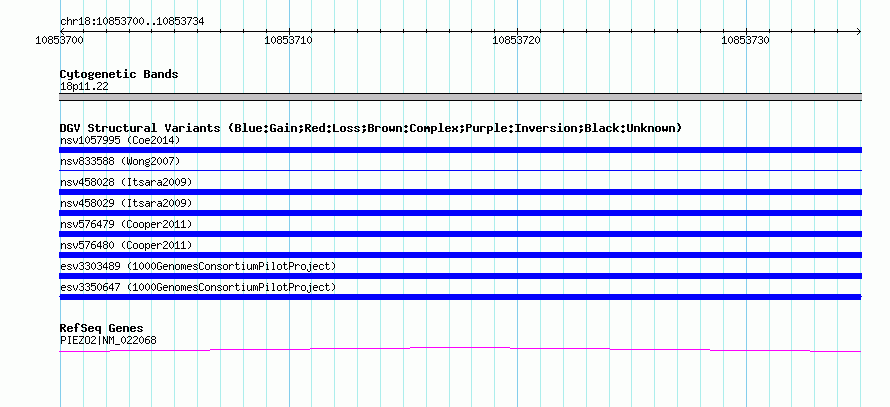Click the nsv576479 (Cooper2011) label

pos(125,224)
